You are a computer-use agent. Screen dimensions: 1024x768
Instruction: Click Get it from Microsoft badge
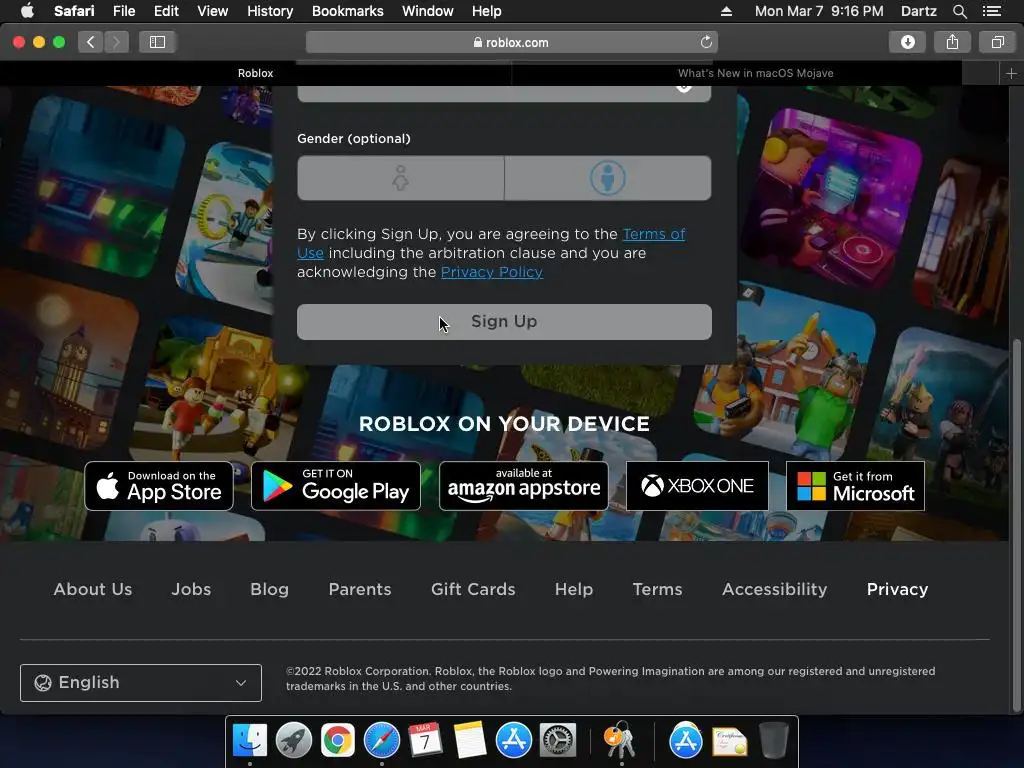click(x=855, y=487)
